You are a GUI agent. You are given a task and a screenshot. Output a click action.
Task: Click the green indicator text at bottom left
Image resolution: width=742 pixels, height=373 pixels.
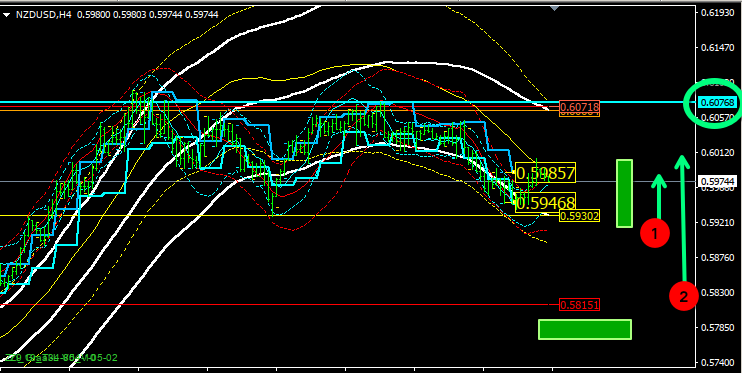pos(61,357)
